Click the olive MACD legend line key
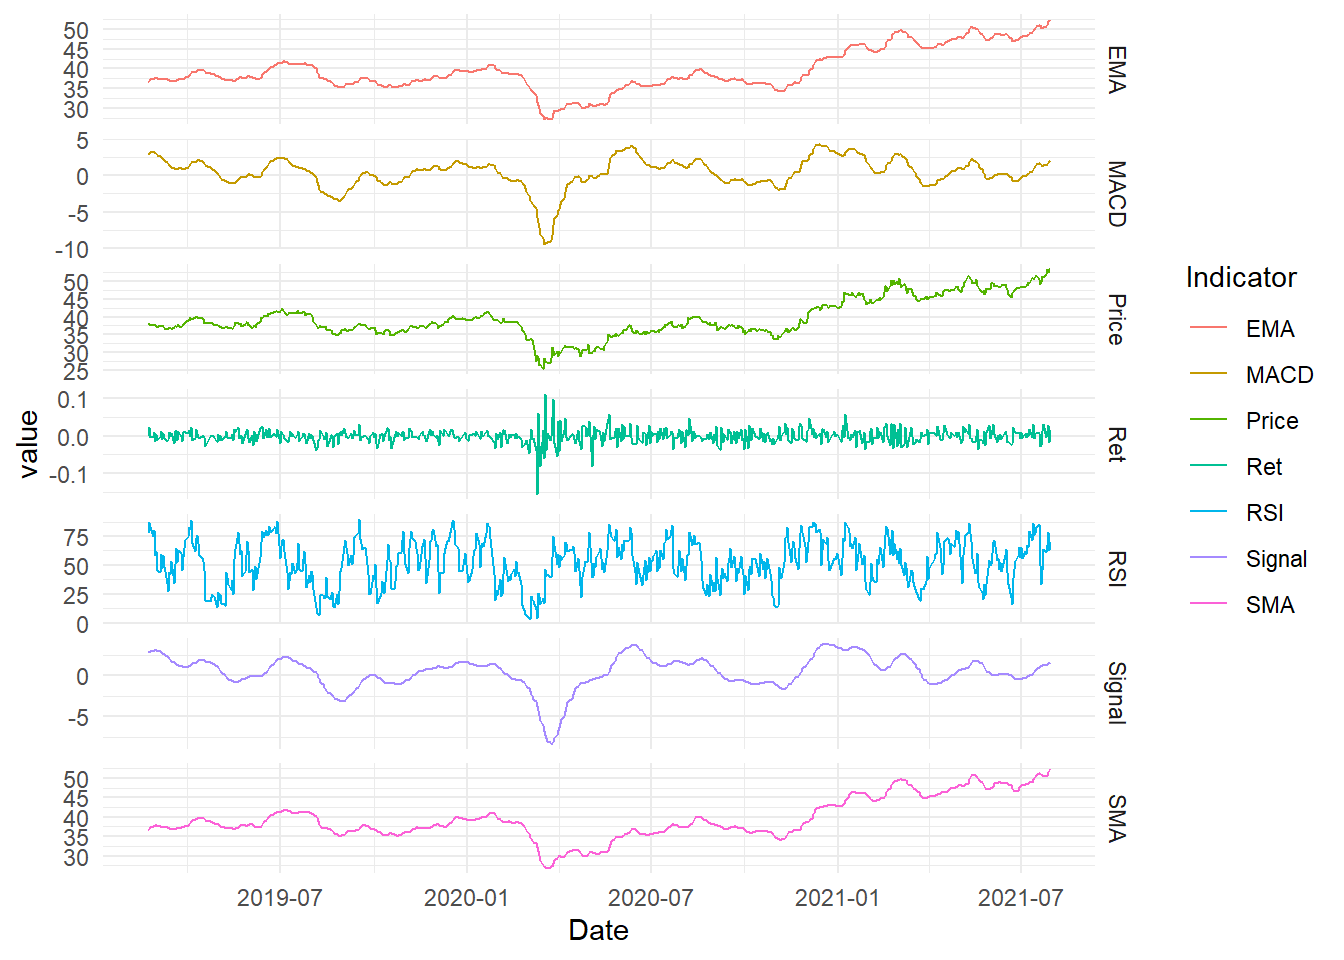Image resolution: width=1344 pixels, height=960 pixels. (1209, 374)
